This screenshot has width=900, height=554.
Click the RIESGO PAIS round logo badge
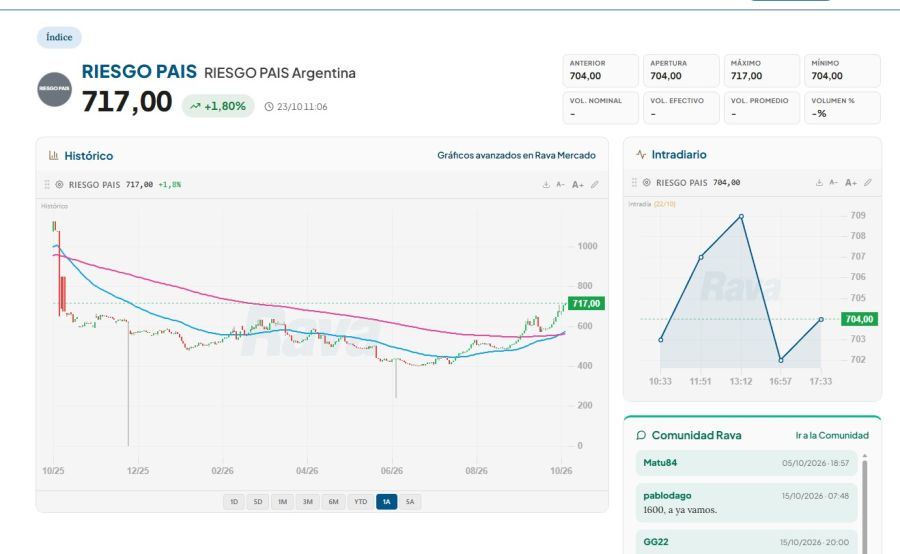click(55, 89)
